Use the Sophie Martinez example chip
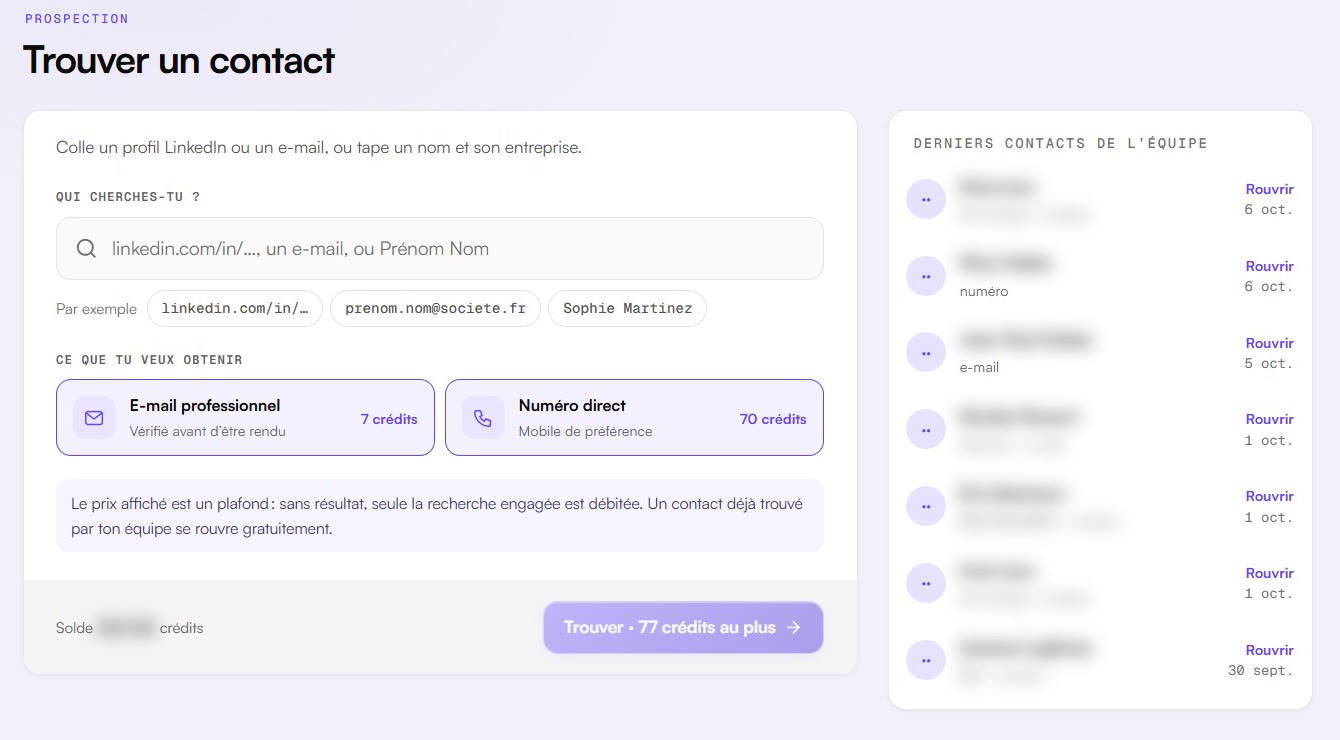1340x740 pixels. 627,309
